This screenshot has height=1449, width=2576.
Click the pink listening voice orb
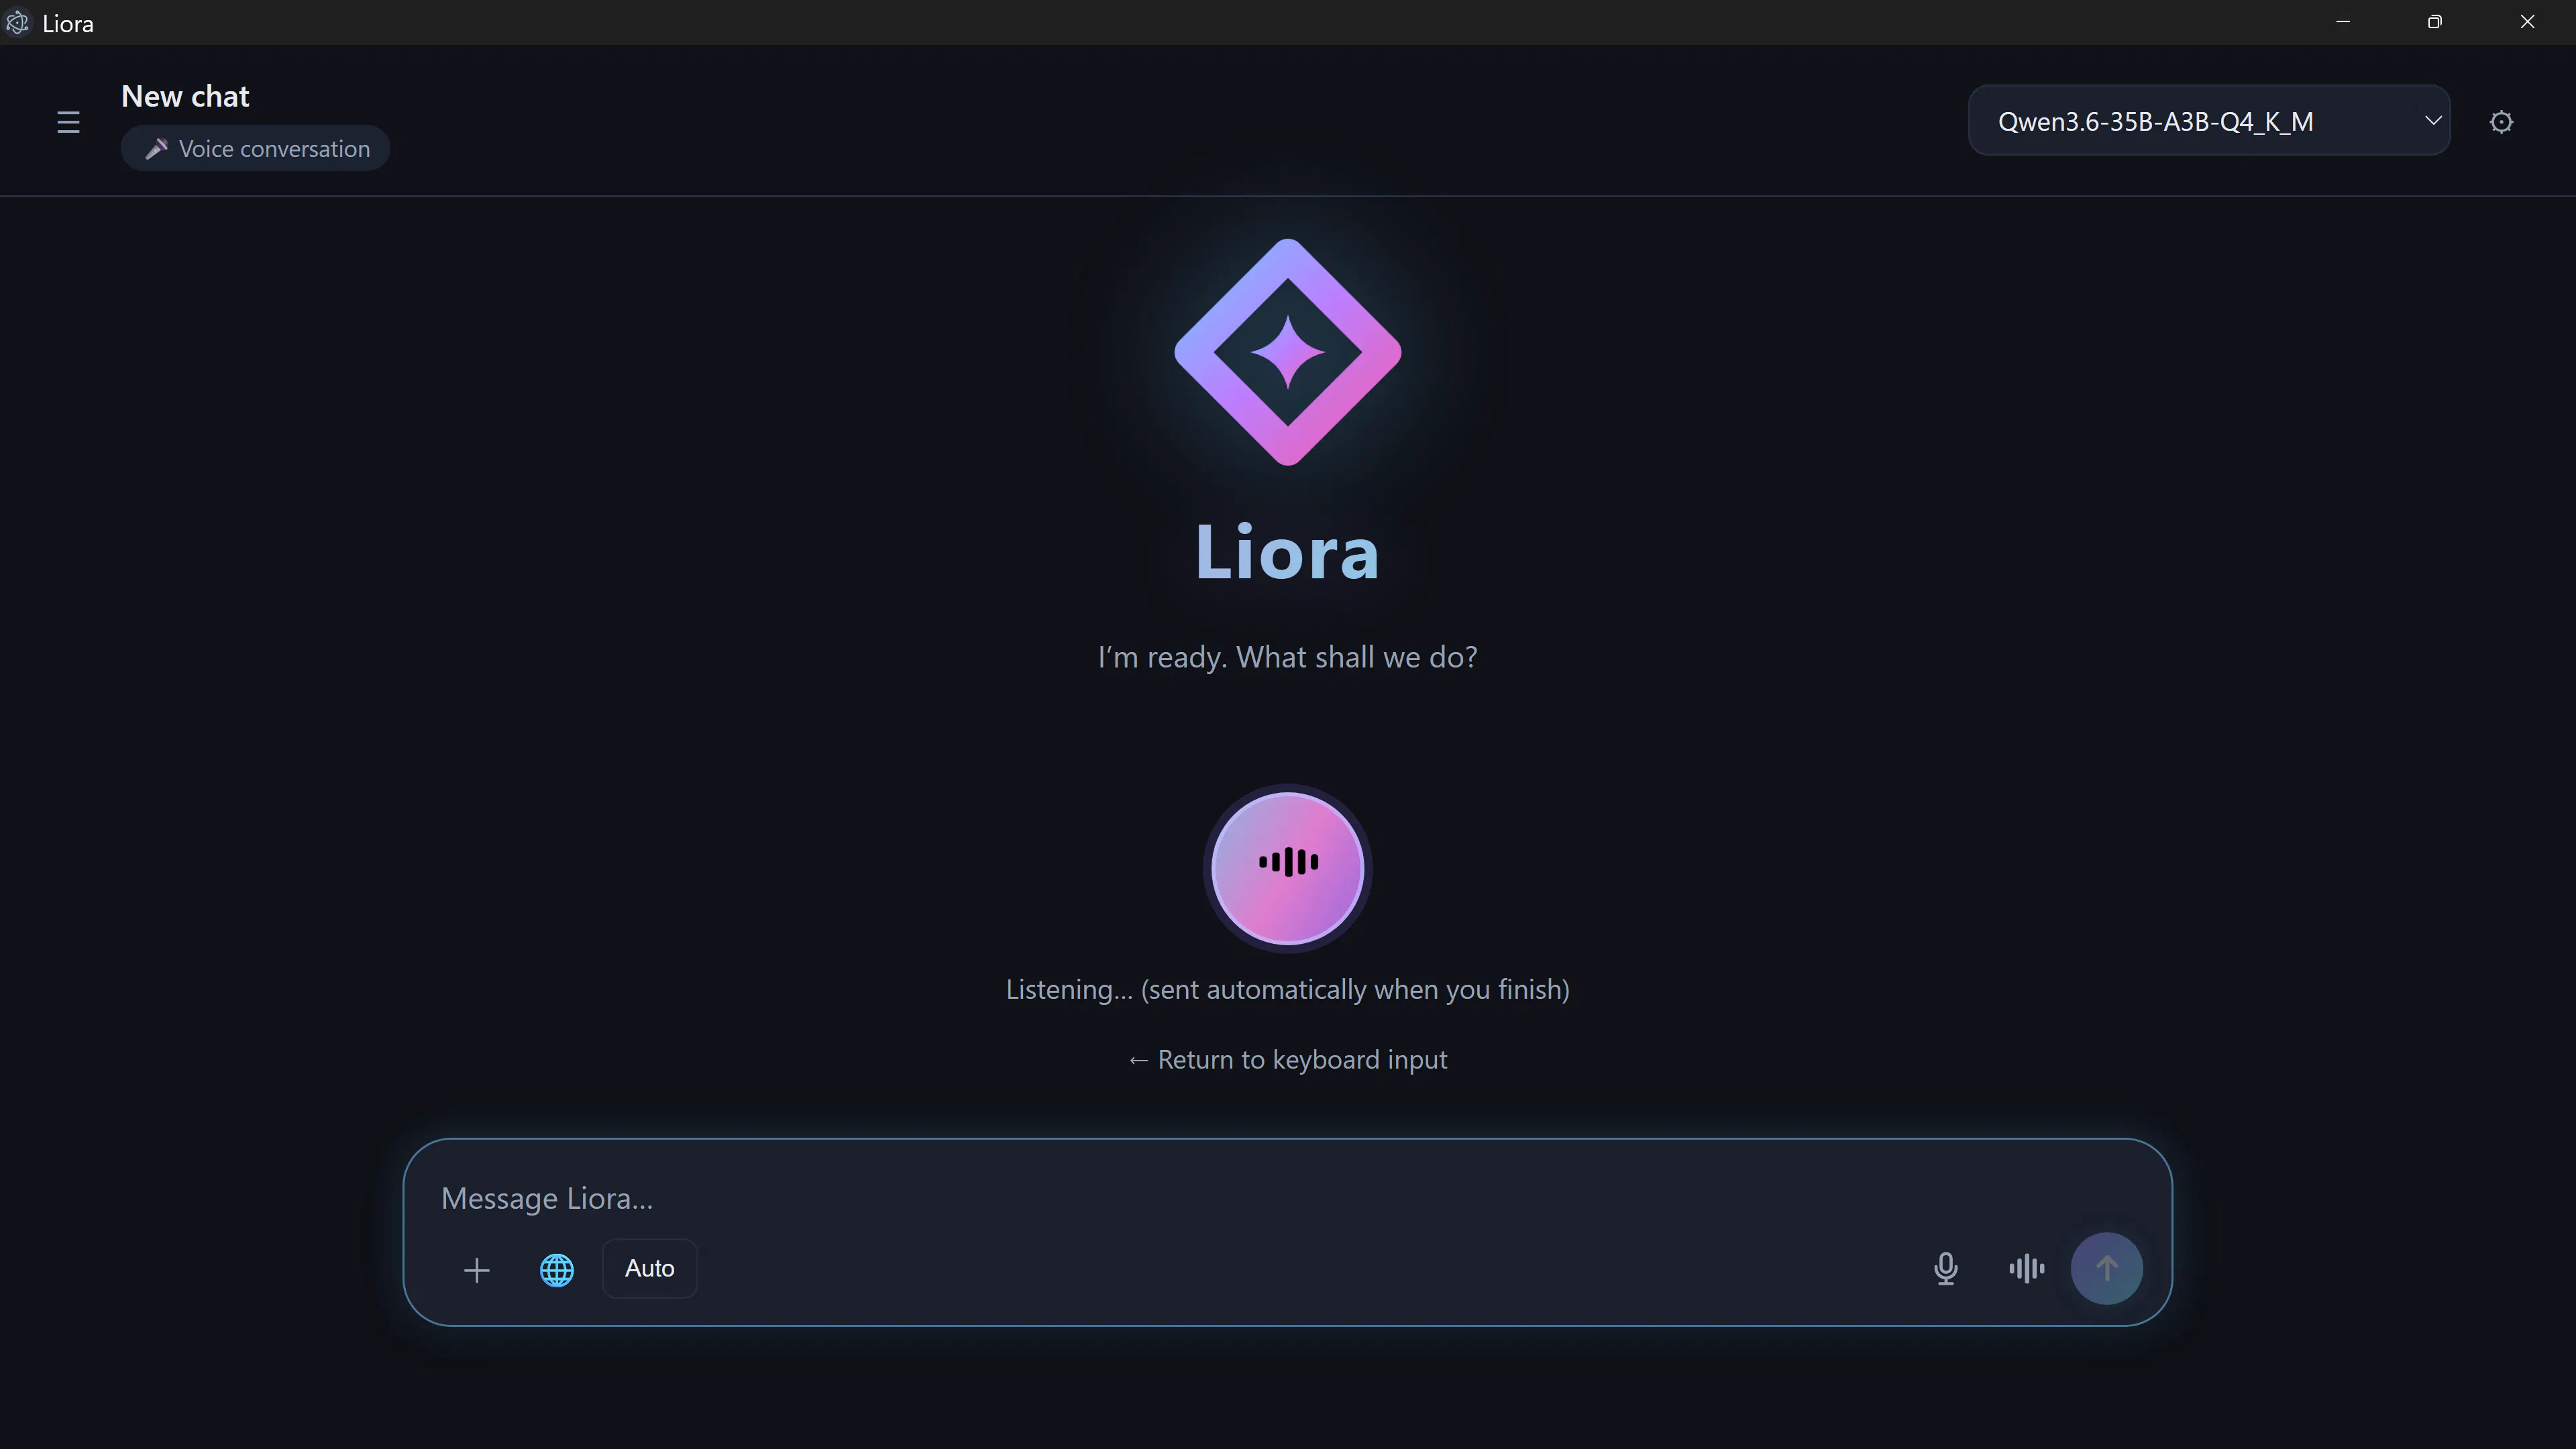tap(1287, 867)
